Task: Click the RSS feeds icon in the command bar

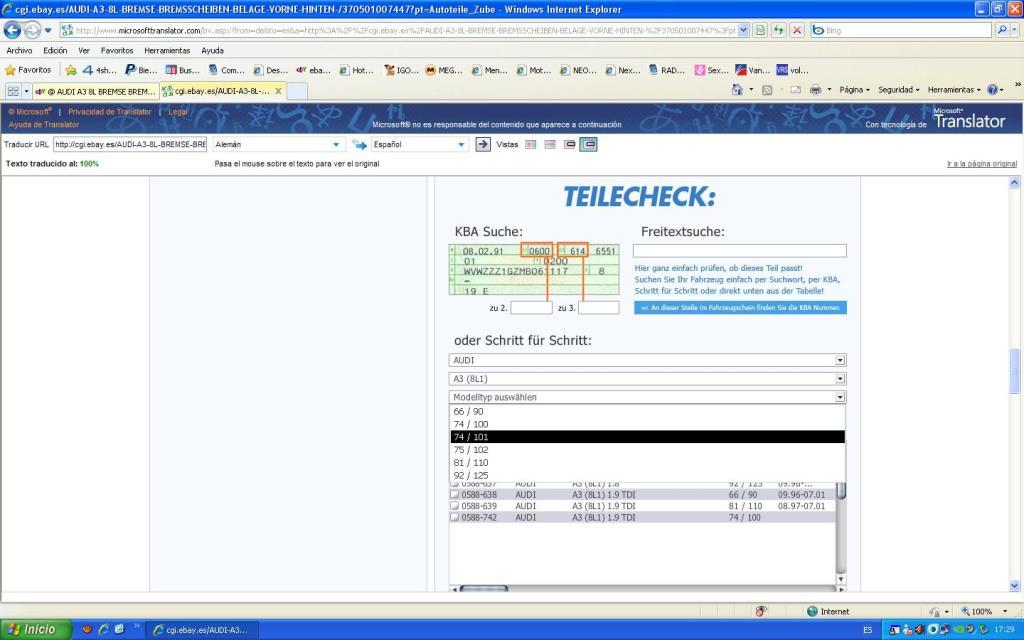Action: click(x=767, y=89)
